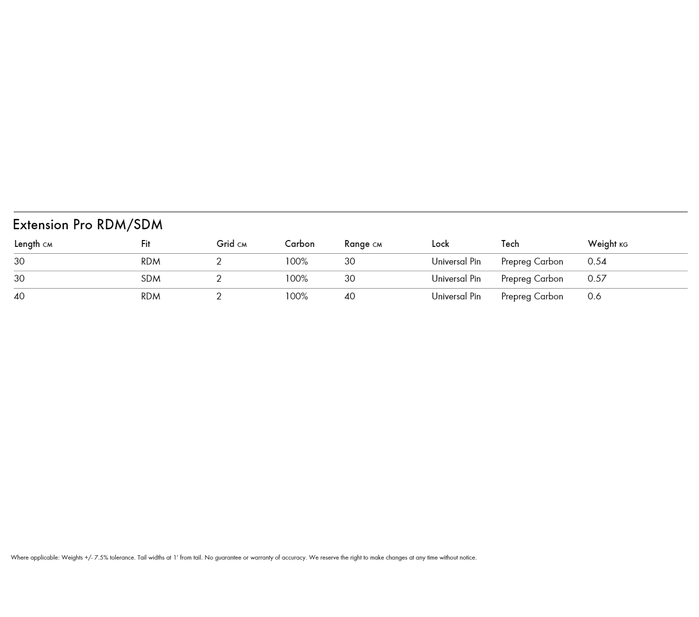Click the 100% carbon value in the SDM row
Viewport: 699px width, 617px height.
[296, 279]
